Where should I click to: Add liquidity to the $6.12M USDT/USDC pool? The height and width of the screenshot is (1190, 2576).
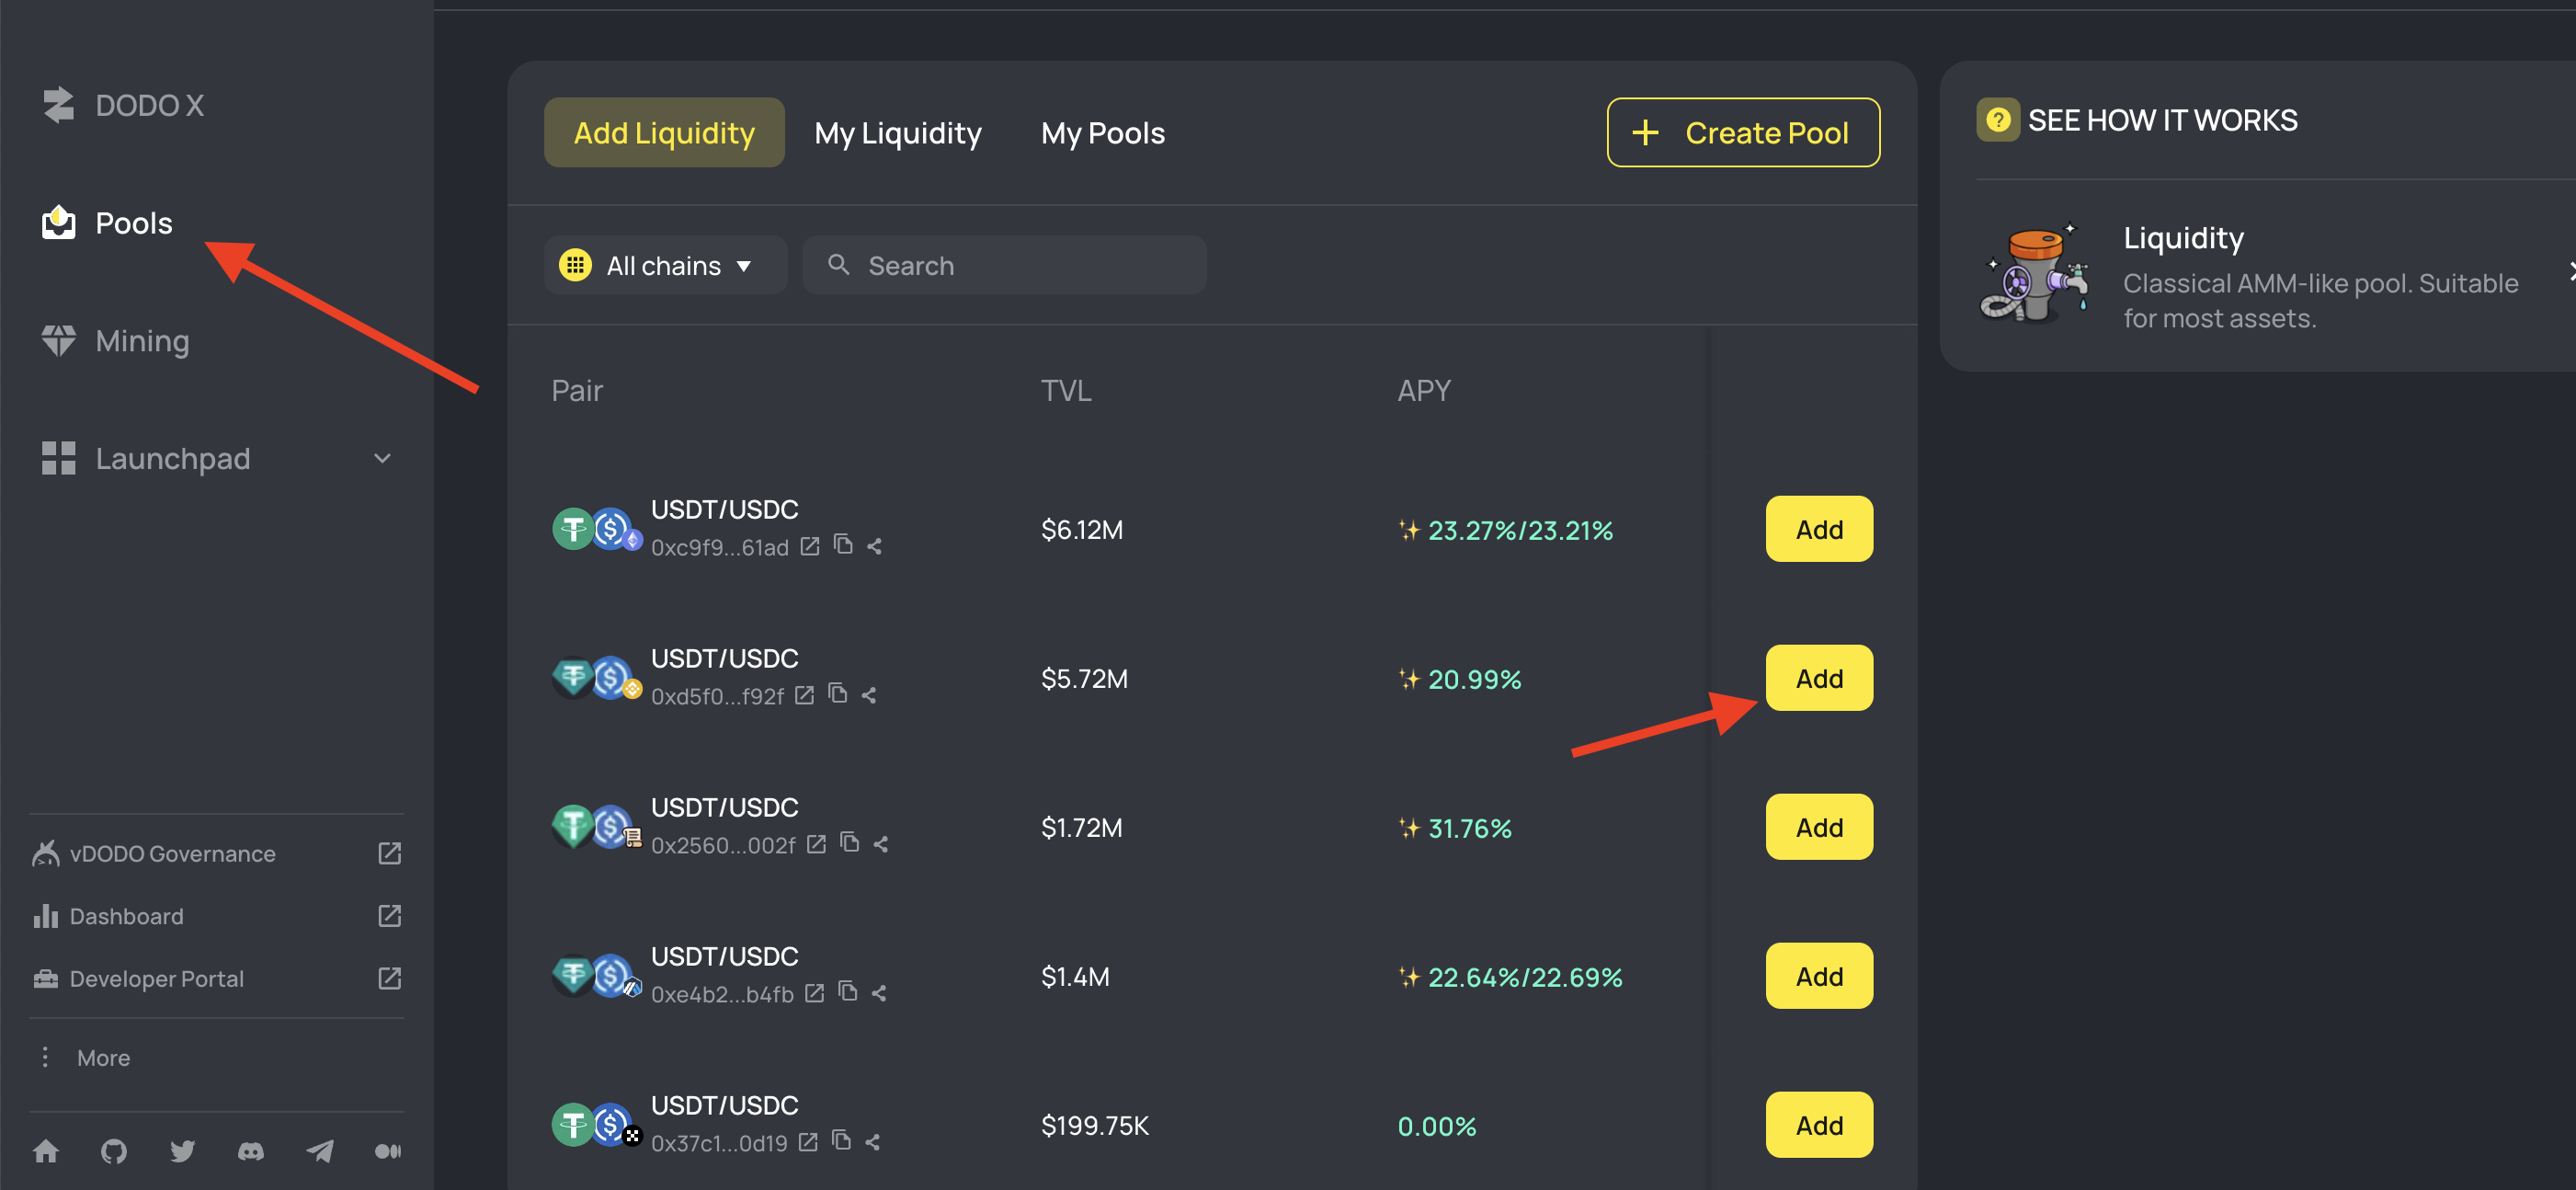point(1819,529)
